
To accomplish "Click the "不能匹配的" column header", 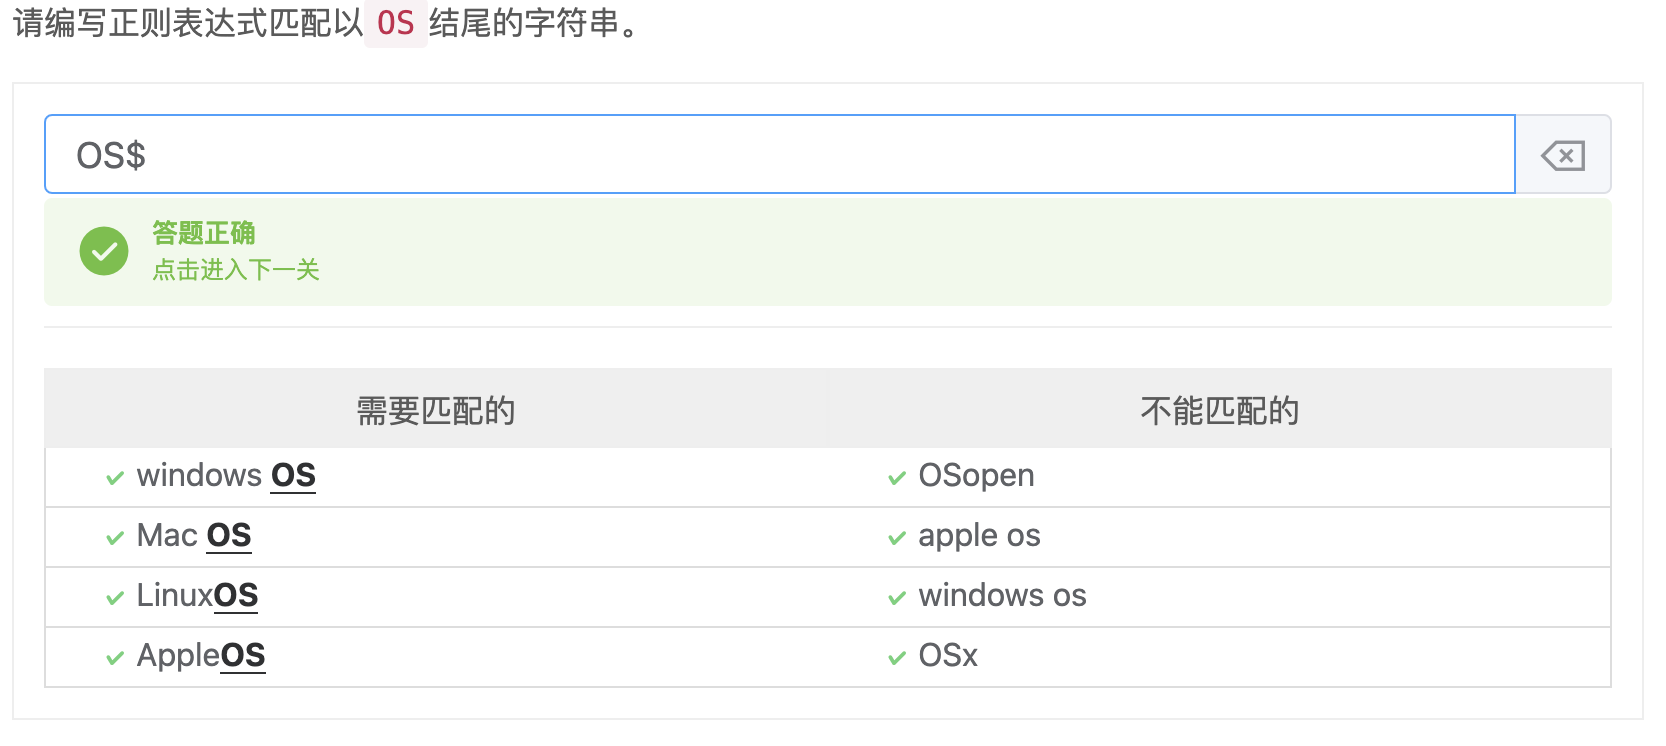I will tap(1219, 410).
